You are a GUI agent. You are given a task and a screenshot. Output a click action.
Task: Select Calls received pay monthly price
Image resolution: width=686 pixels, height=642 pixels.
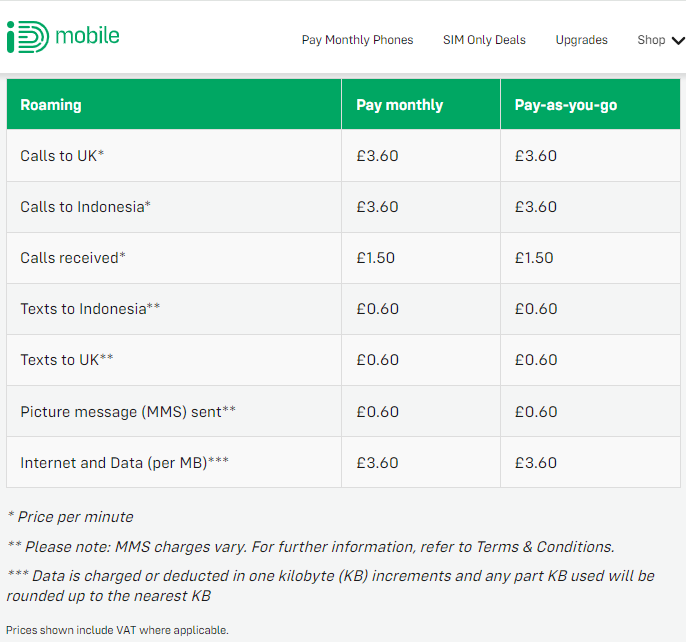click(x=375, y=258)
